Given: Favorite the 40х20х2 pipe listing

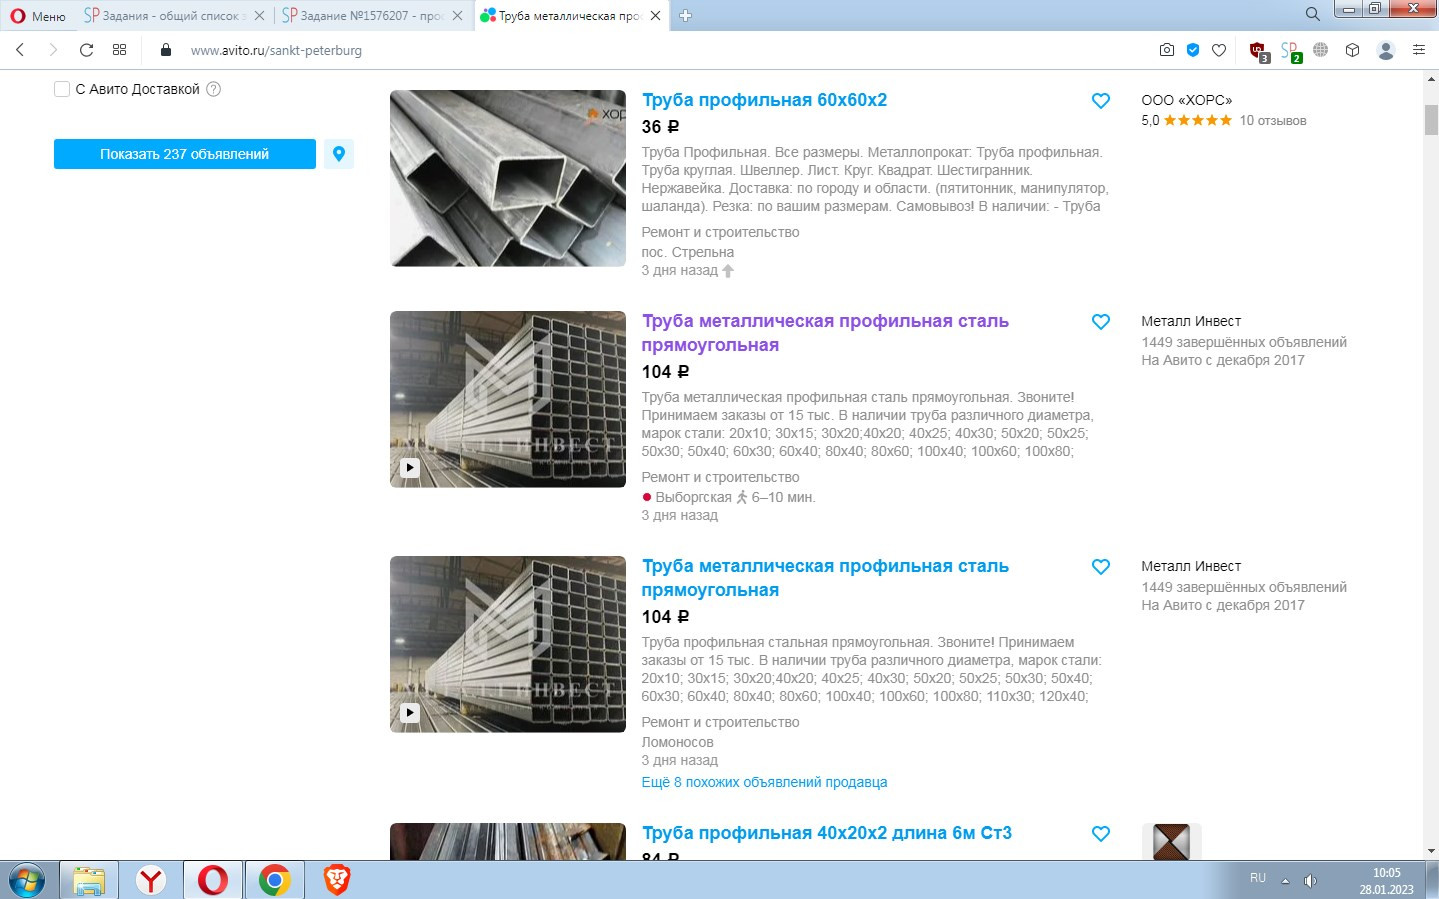Looking at the screenshot, I should coord(1101,834).
